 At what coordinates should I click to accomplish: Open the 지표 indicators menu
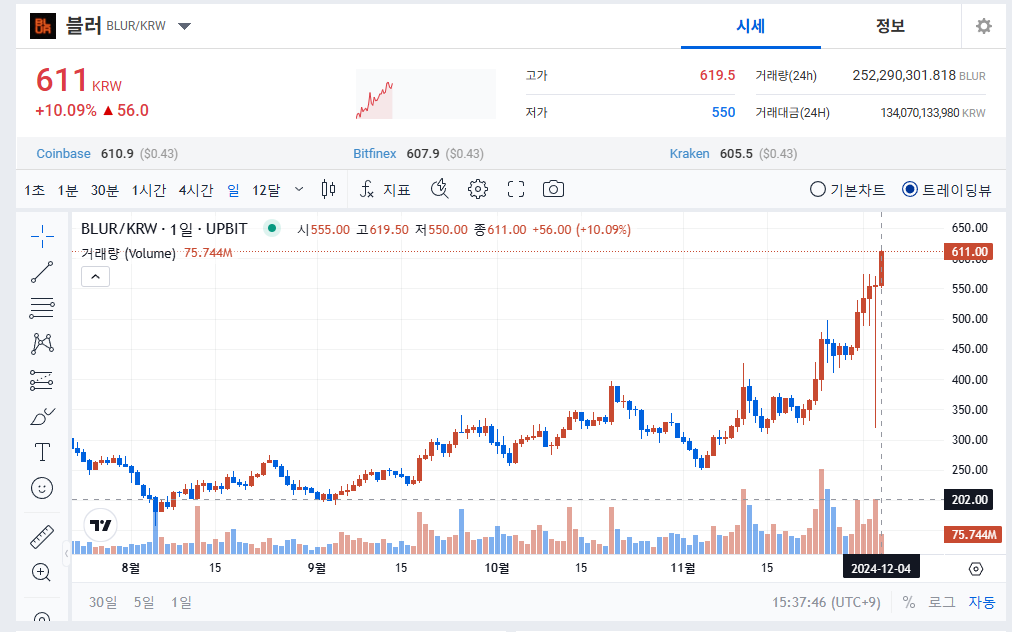coord(385,189)
